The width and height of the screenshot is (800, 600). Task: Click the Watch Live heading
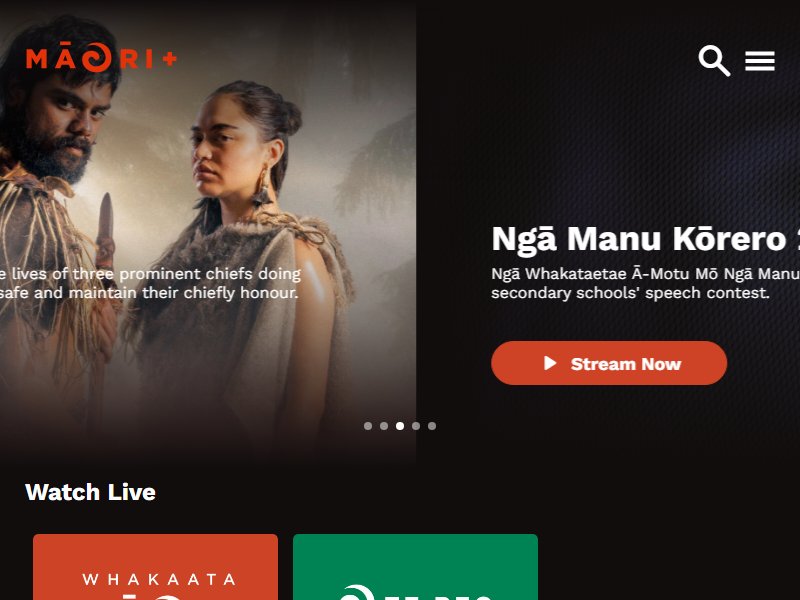[90, 492]
